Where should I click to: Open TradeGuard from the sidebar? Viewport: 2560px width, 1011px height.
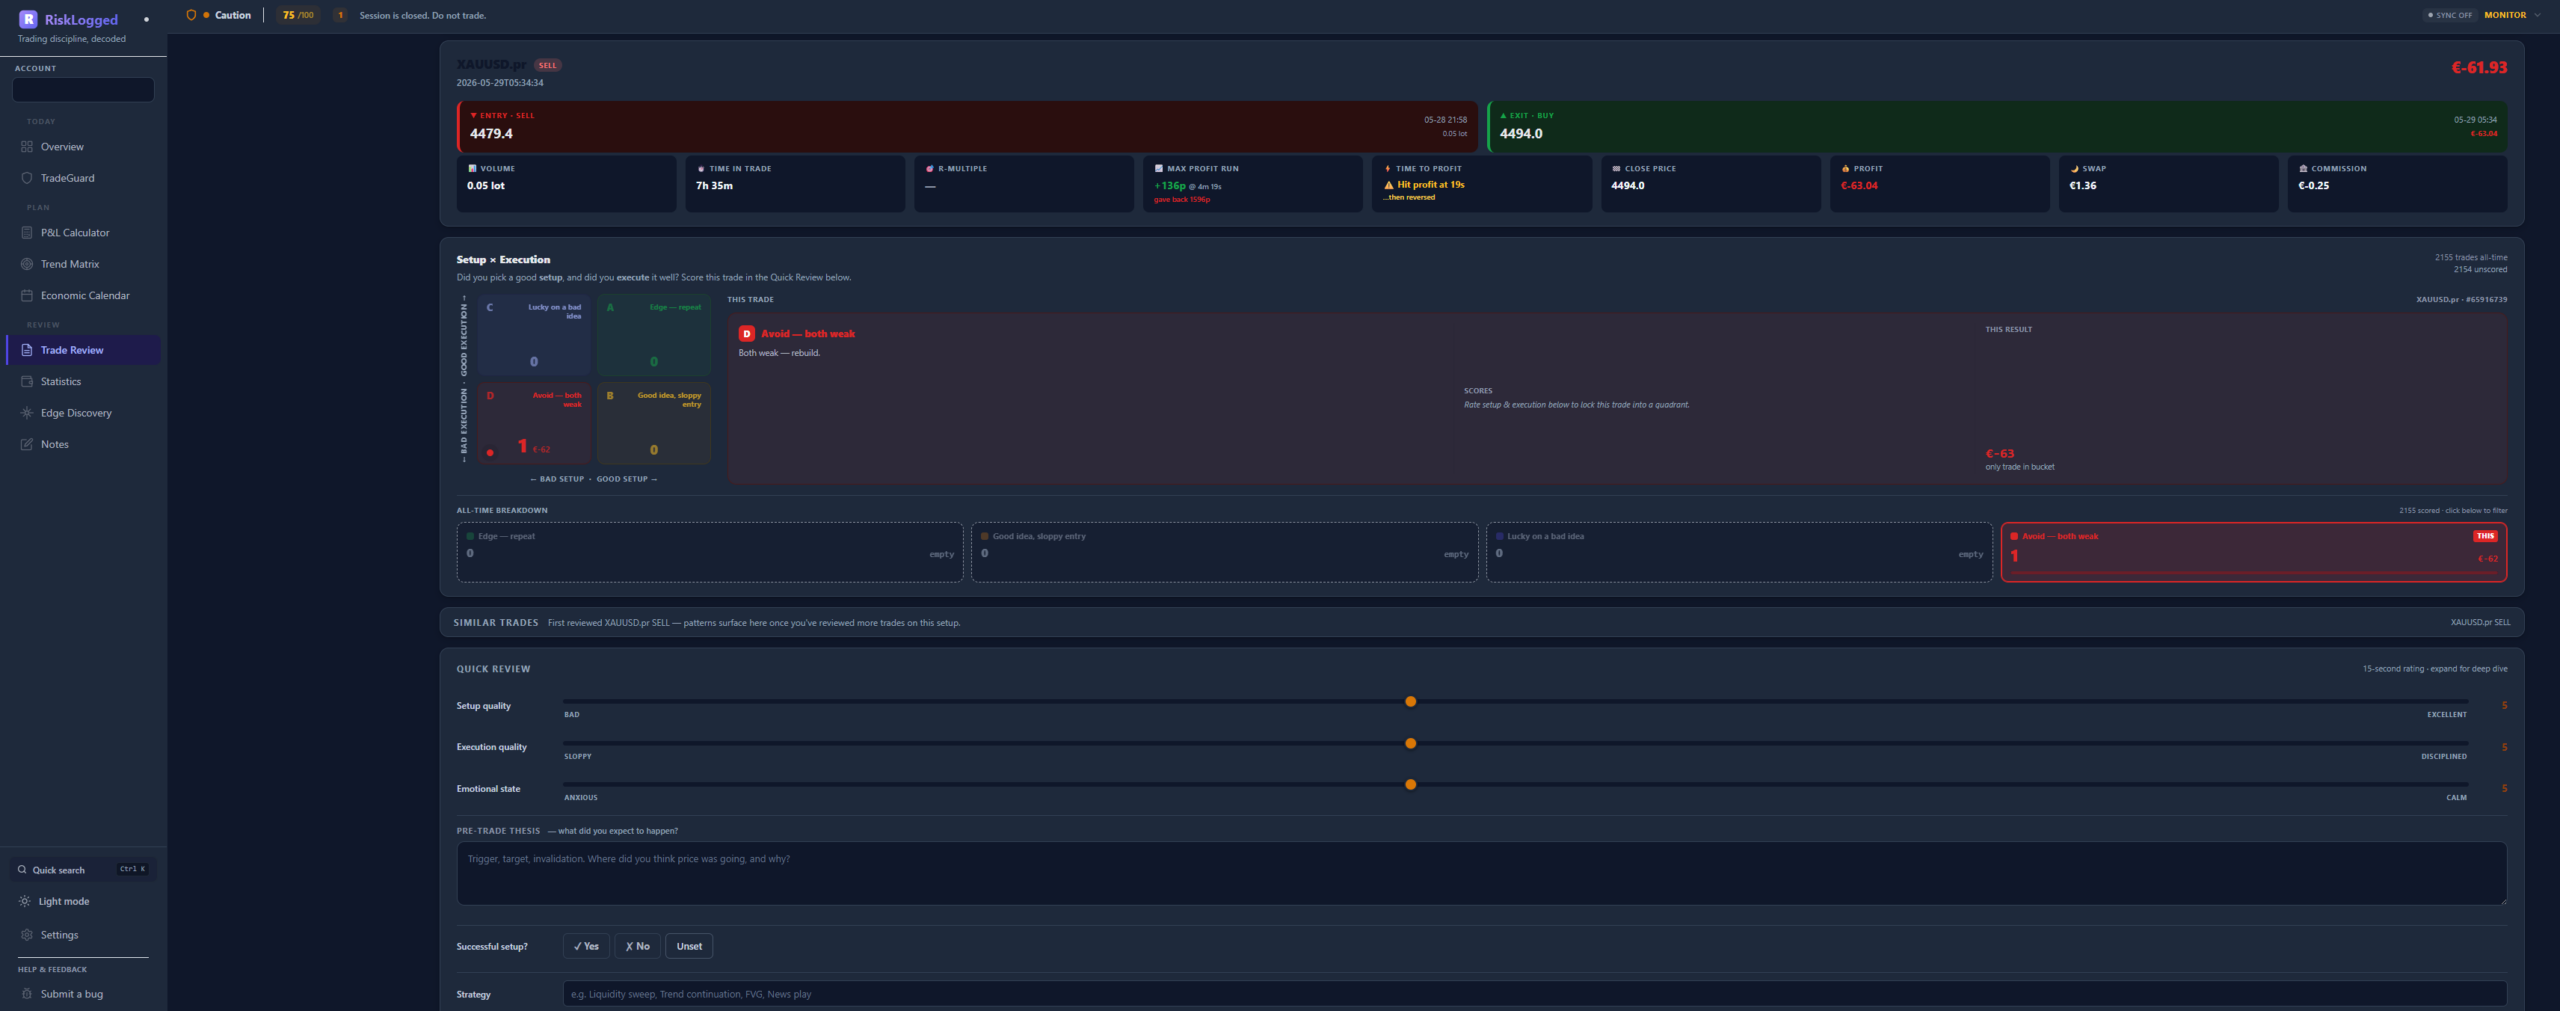(83, 178)
